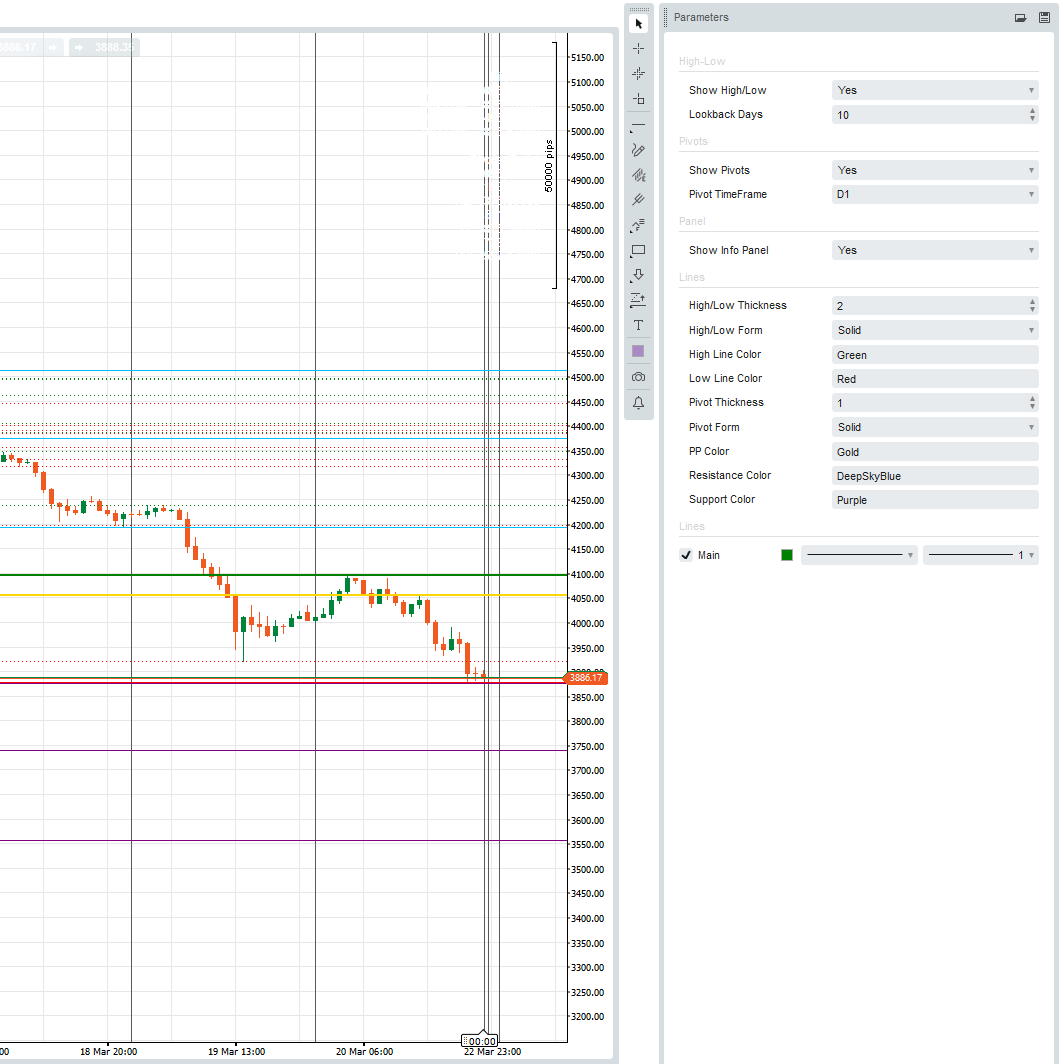Click the PP Color Gold field
The image size is (1064, 1064).
935,451
